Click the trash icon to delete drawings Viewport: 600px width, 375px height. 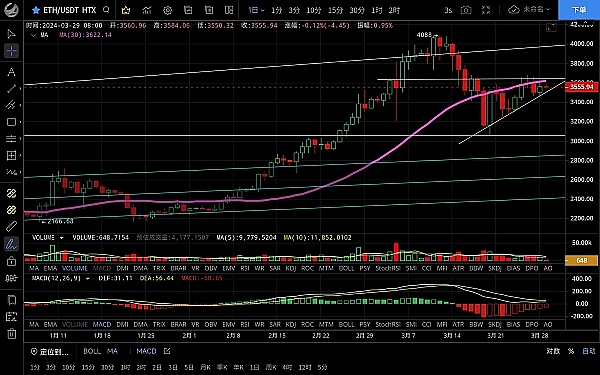pyautogui.click(x=11, y=333)
